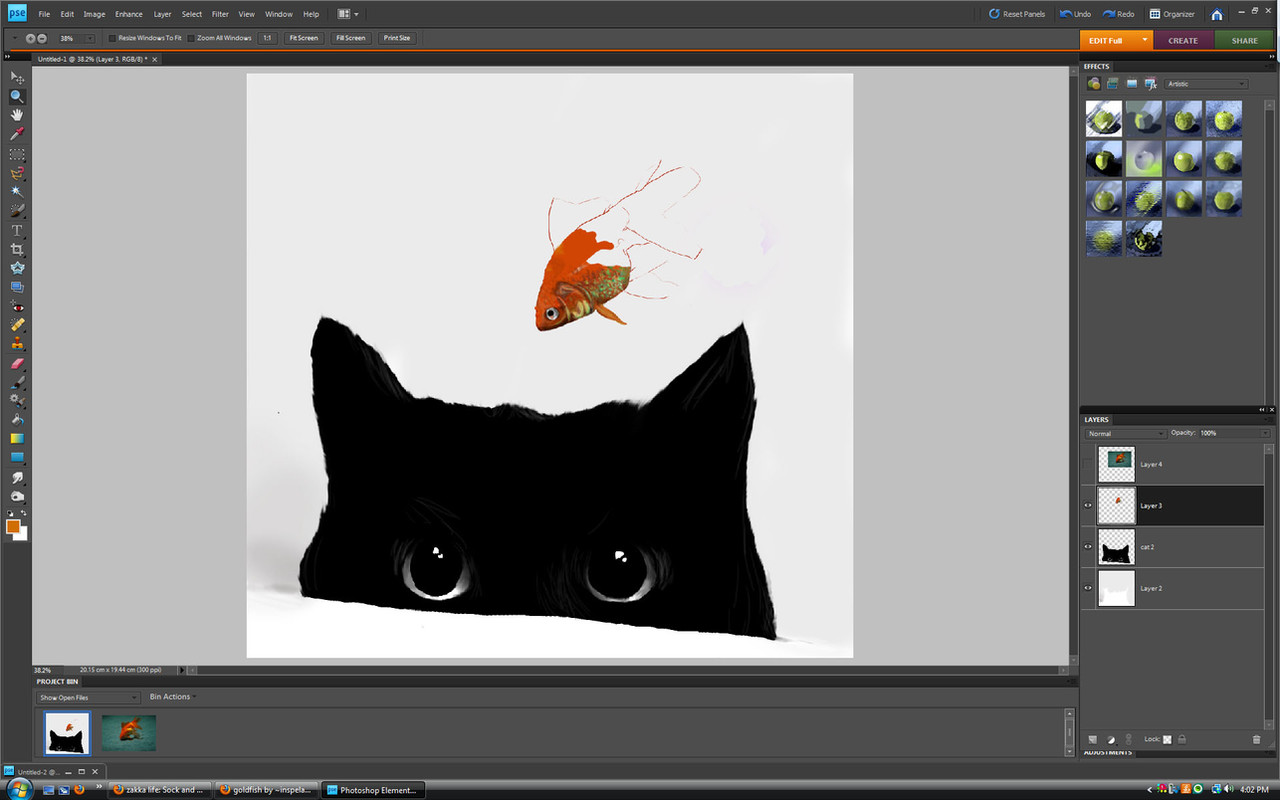Open the layer blend mode Normal dropdown
Image resolution: width=1280 pixels, height=800 pixels.
tap(1126, 433)
